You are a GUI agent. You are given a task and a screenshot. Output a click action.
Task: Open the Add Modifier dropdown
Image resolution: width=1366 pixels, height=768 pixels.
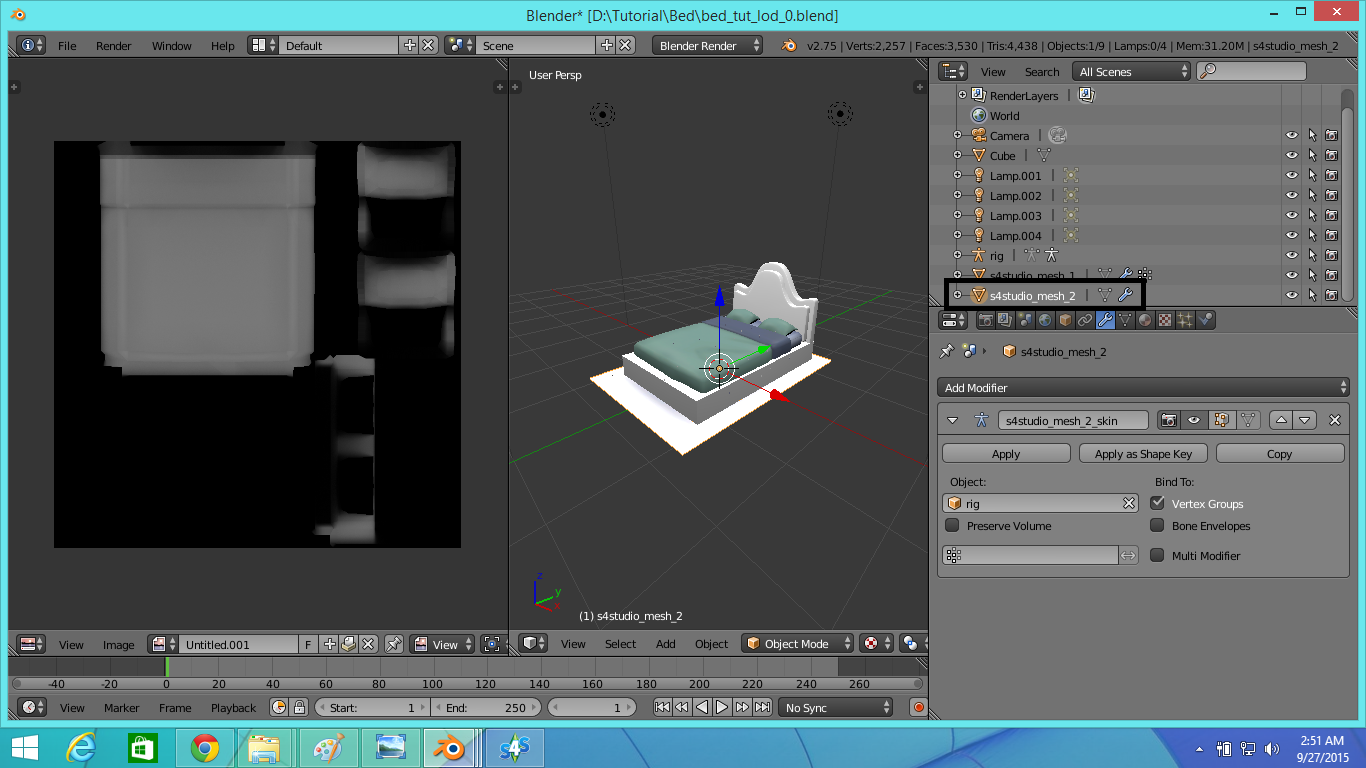pos(1145,388)
